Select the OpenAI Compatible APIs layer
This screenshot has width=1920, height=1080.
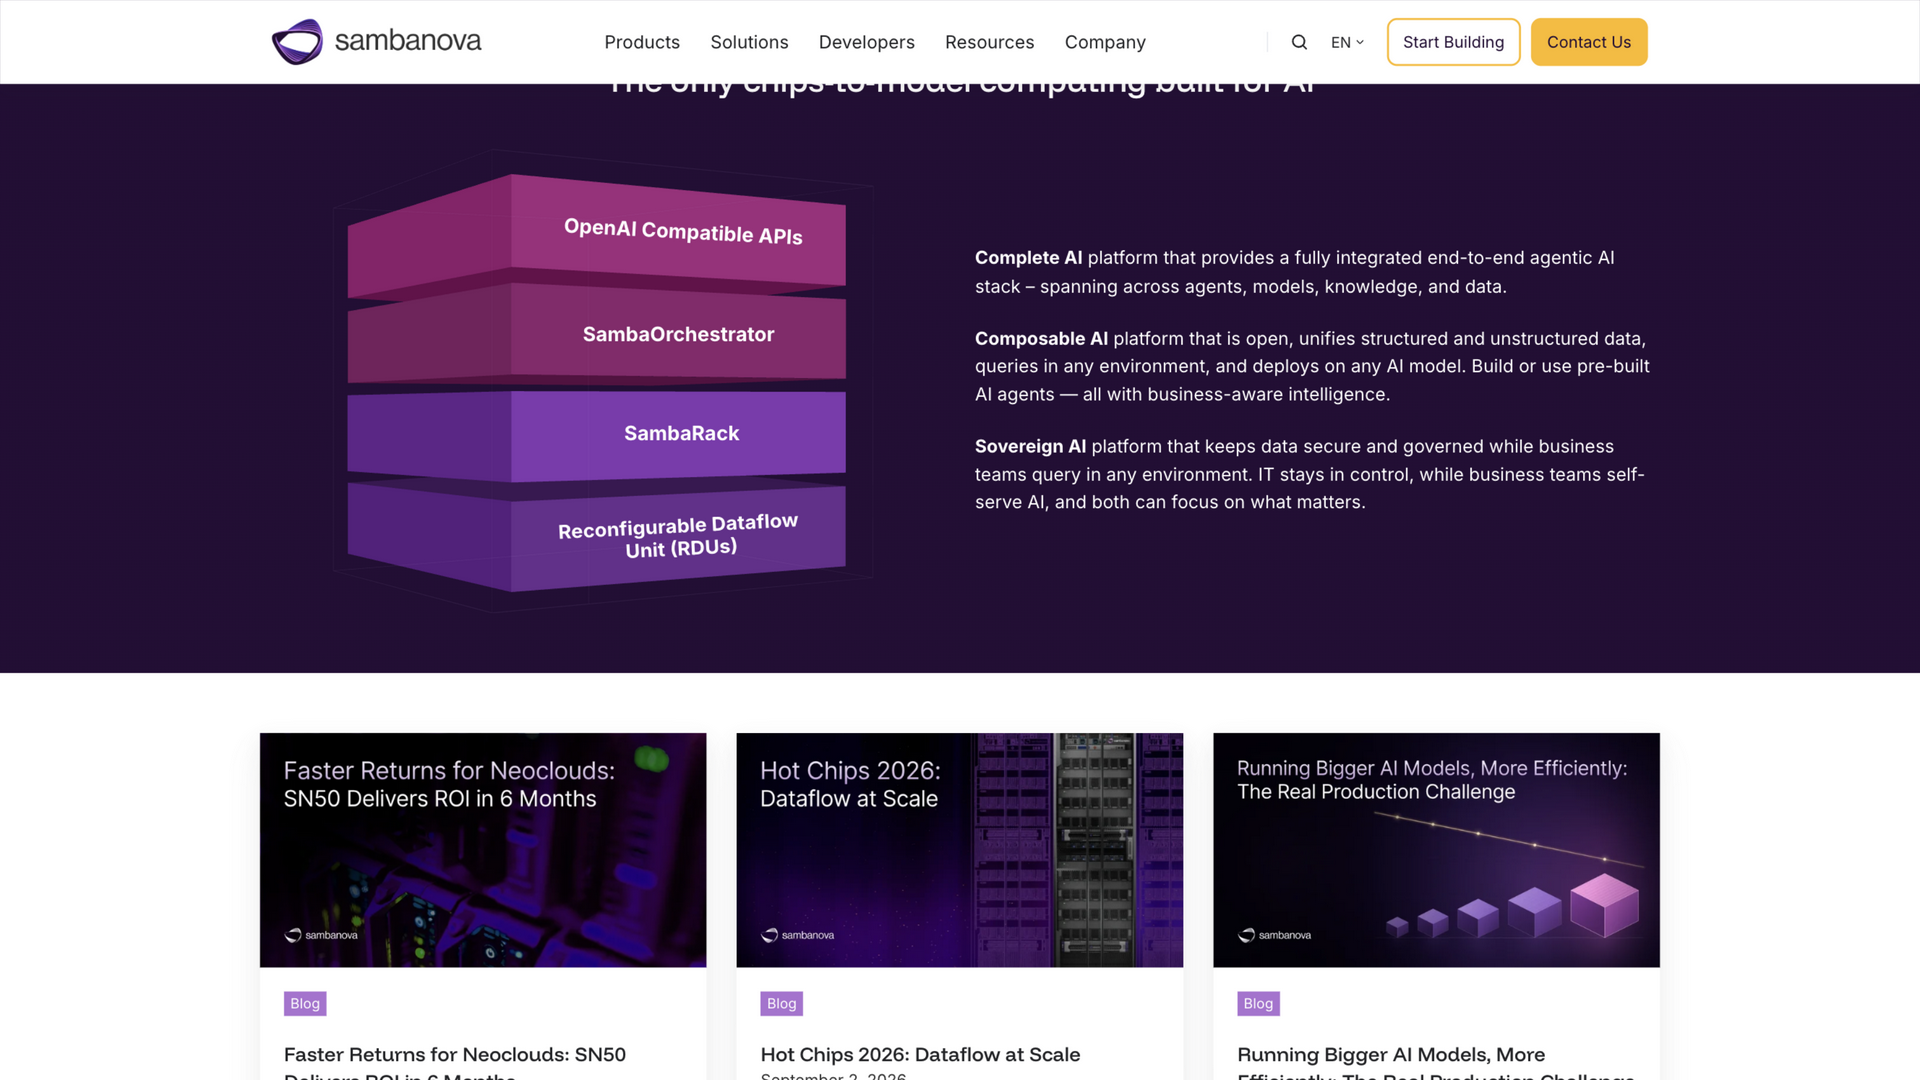[x=597, y=235]
